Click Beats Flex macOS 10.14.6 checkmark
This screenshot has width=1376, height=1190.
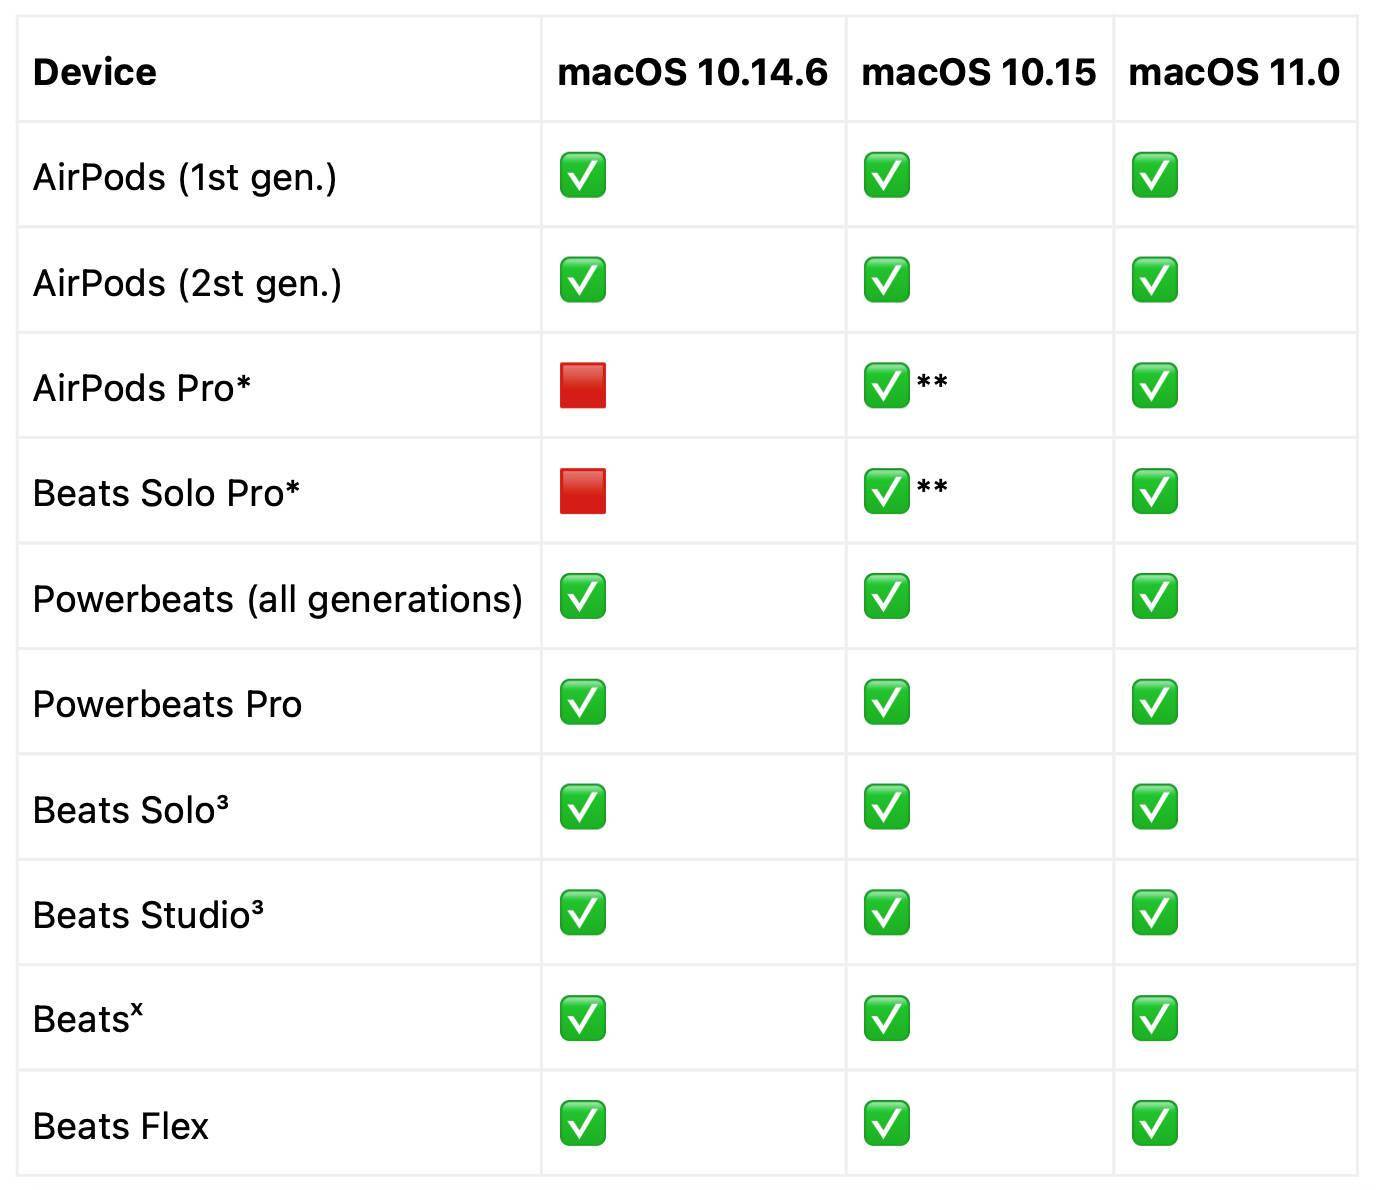coord(582,1124)
